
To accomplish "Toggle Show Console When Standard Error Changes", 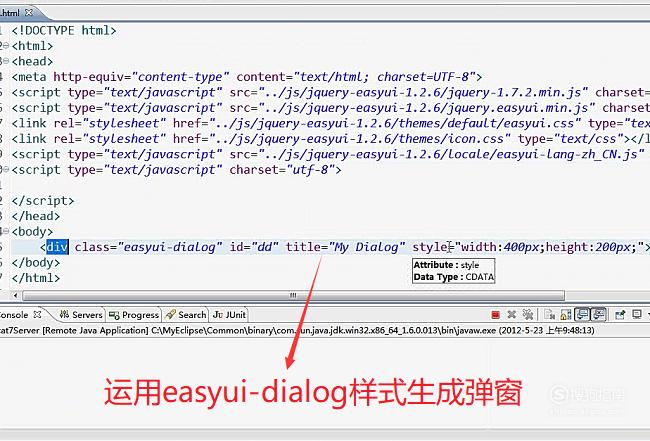I will pos(599,315).
